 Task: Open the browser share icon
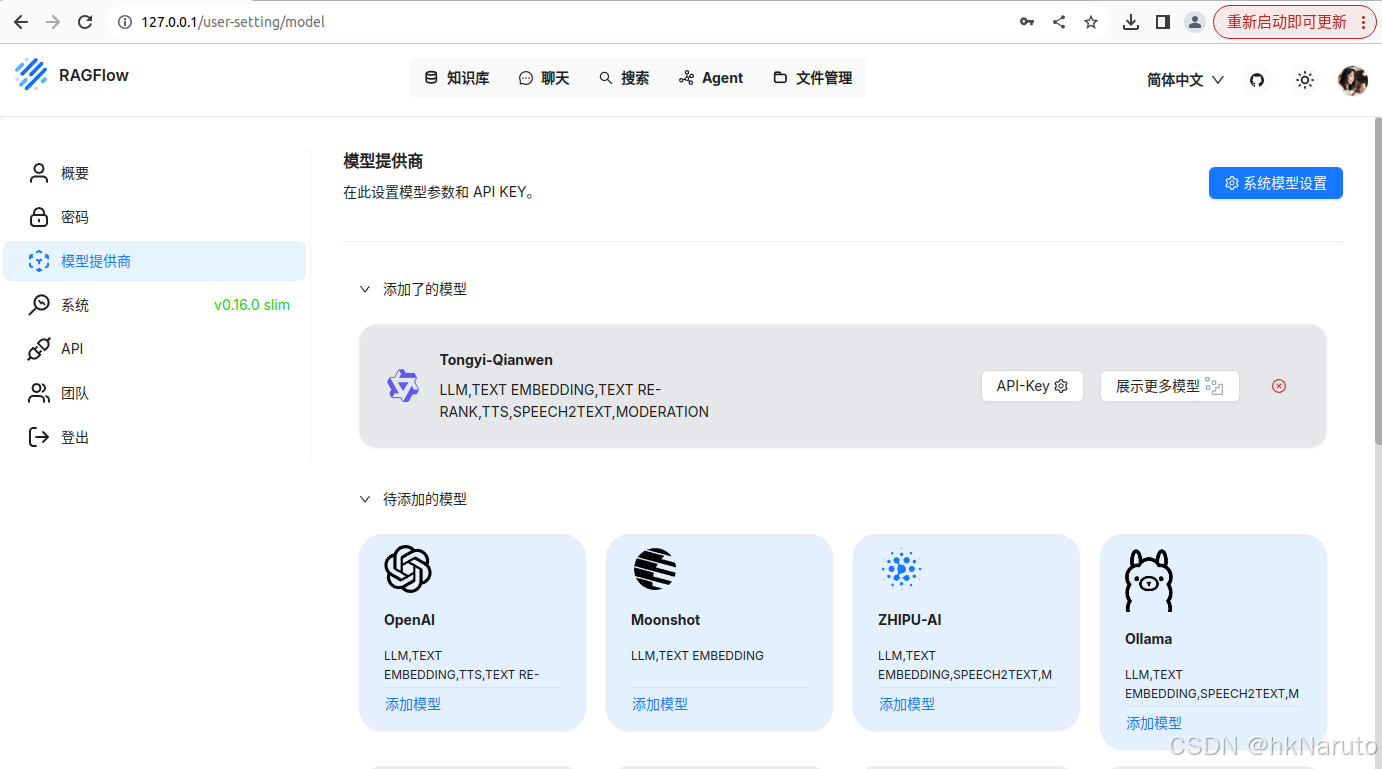coord(1059,22)
